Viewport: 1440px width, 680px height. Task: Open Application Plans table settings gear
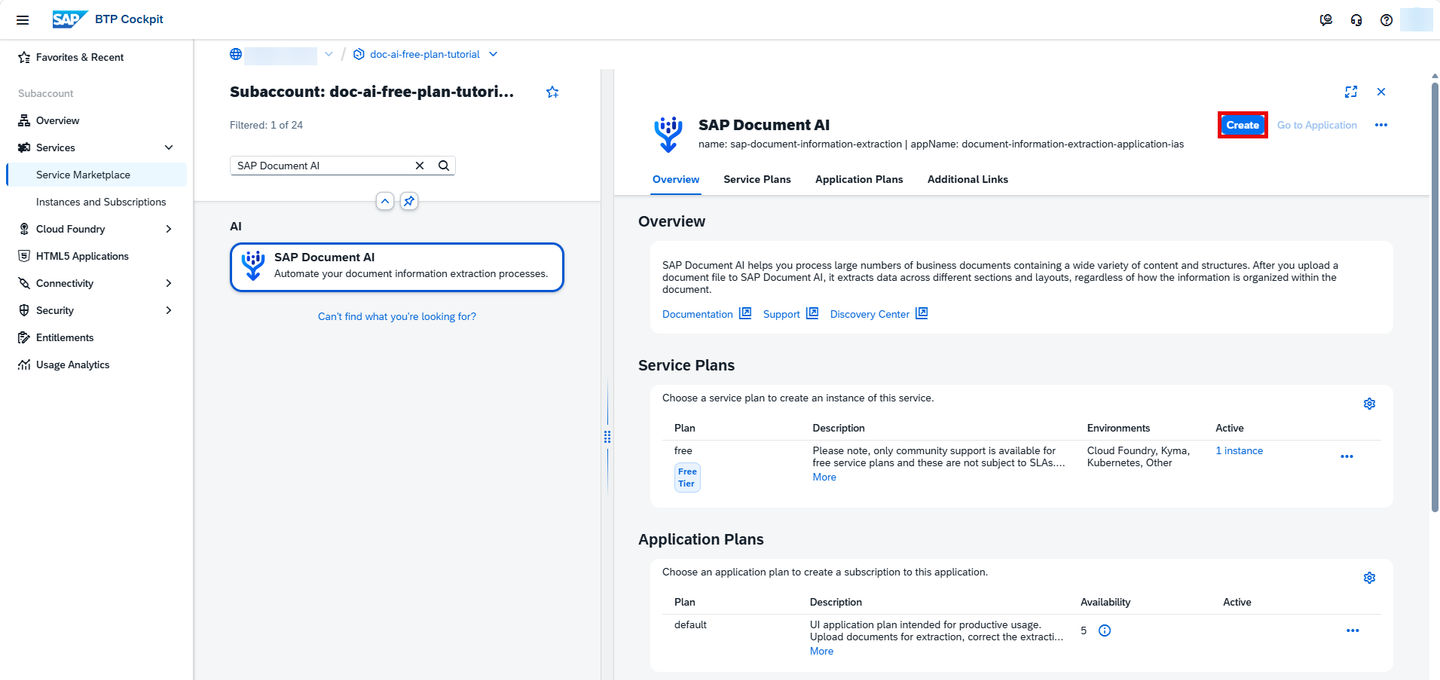[x=1369, y=578]
